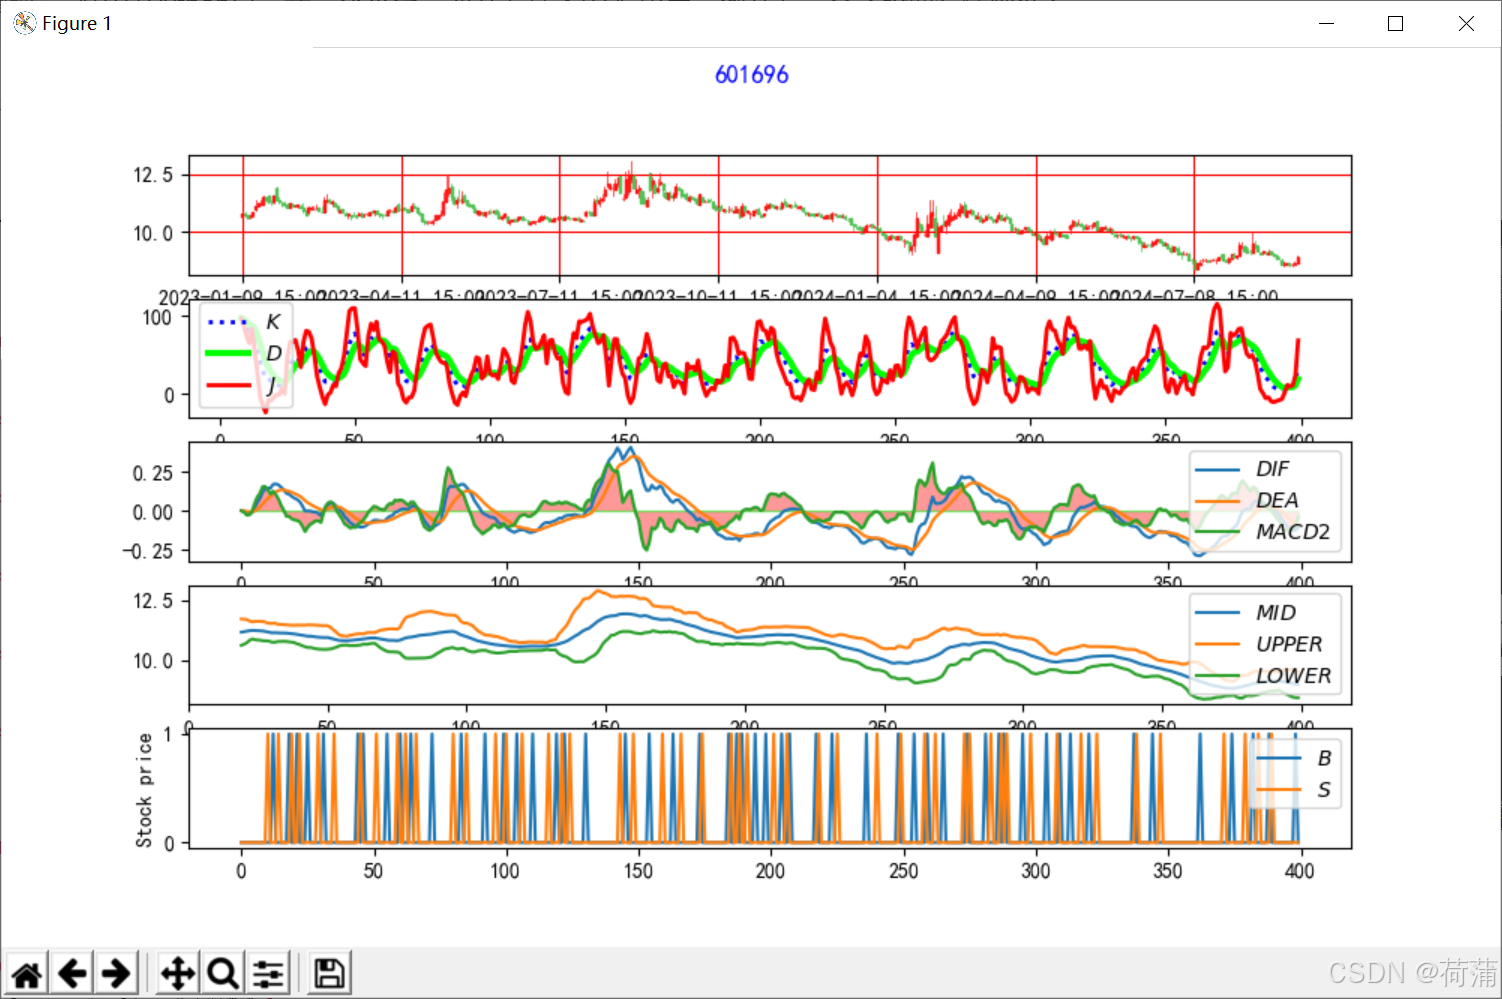Image resolution: width=1502 pixels, height=999 pixels.
Task: Click the LOWER legend label
Action: (1294, 676)
